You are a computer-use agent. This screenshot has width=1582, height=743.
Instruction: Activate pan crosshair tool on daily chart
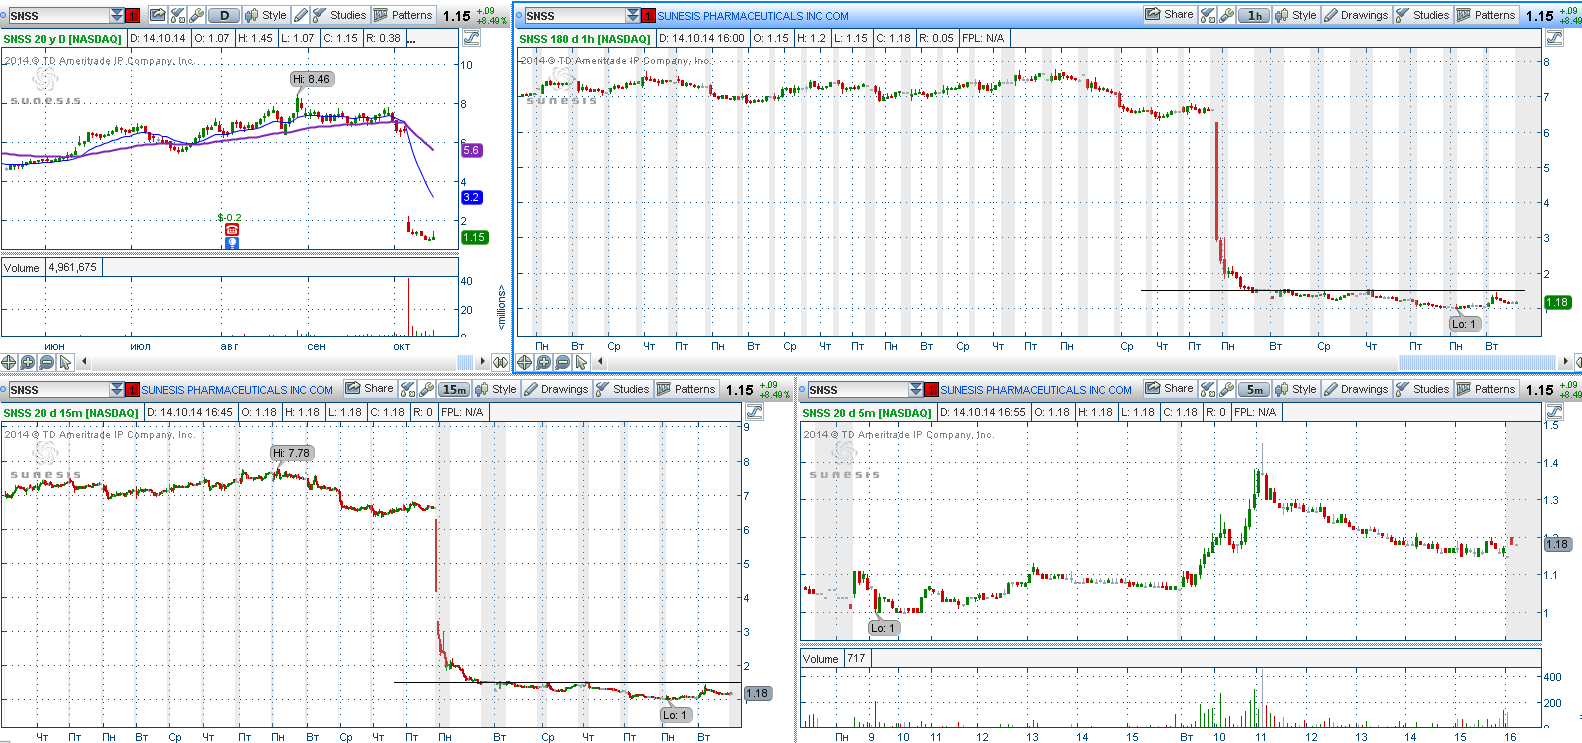pos(9,362)
